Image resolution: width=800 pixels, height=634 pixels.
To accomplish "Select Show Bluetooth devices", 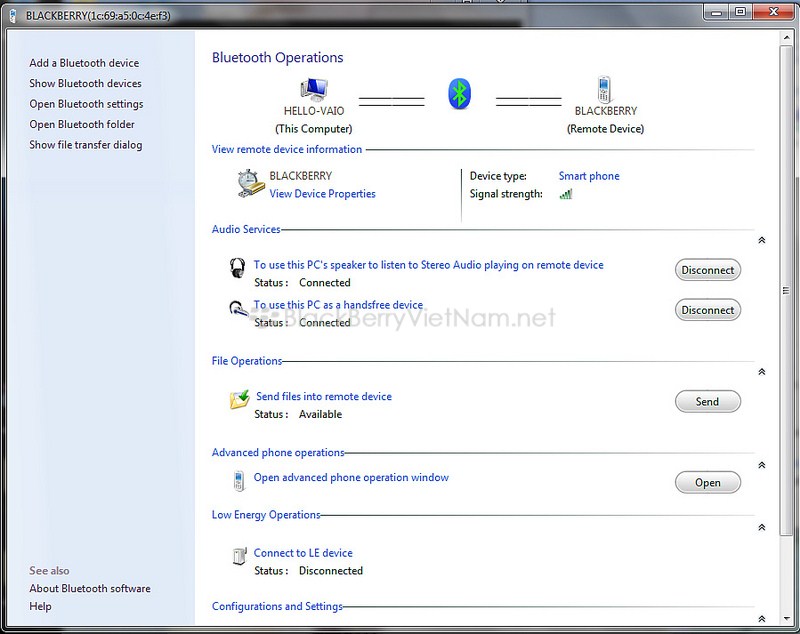I will pyautogui.click(x=85, y=83).
